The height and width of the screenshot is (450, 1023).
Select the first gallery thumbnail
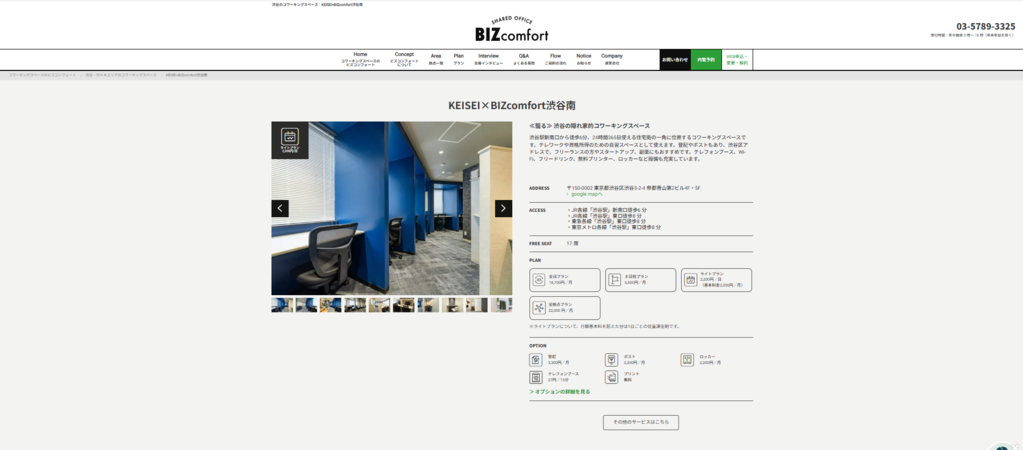coord(282,305)
